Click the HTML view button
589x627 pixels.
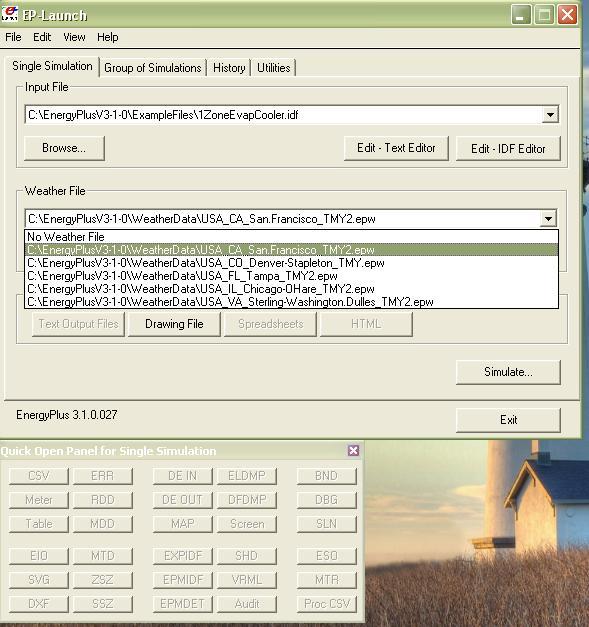pyautogui.click(x=366, y=324)
